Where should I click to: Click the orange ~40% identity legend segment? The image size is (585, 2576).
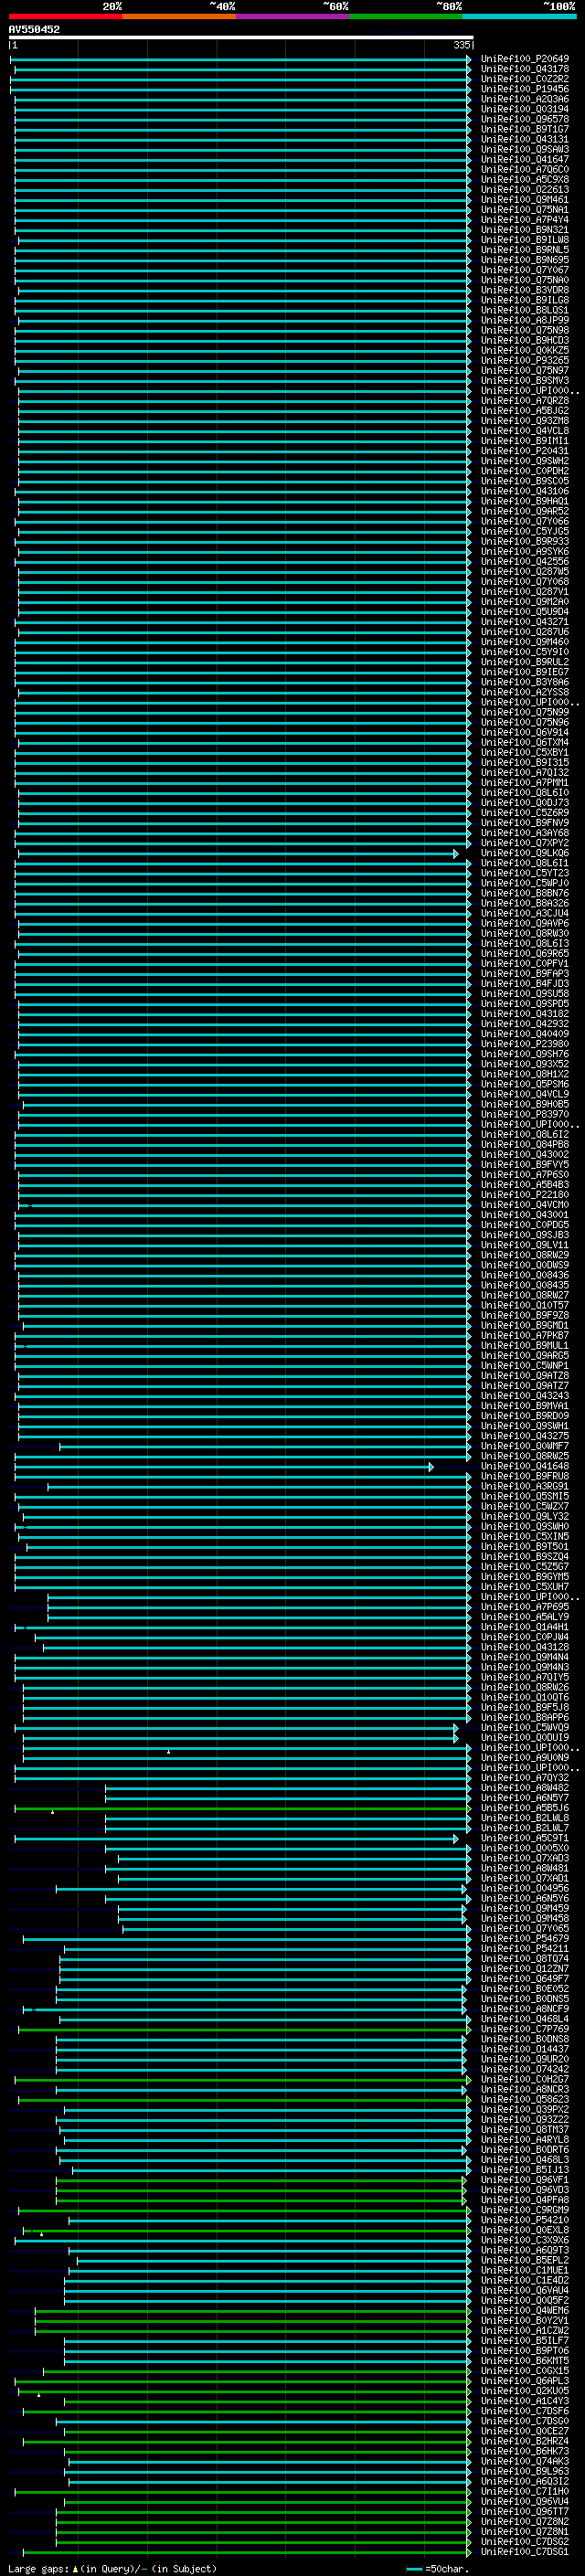pos(179,16)
